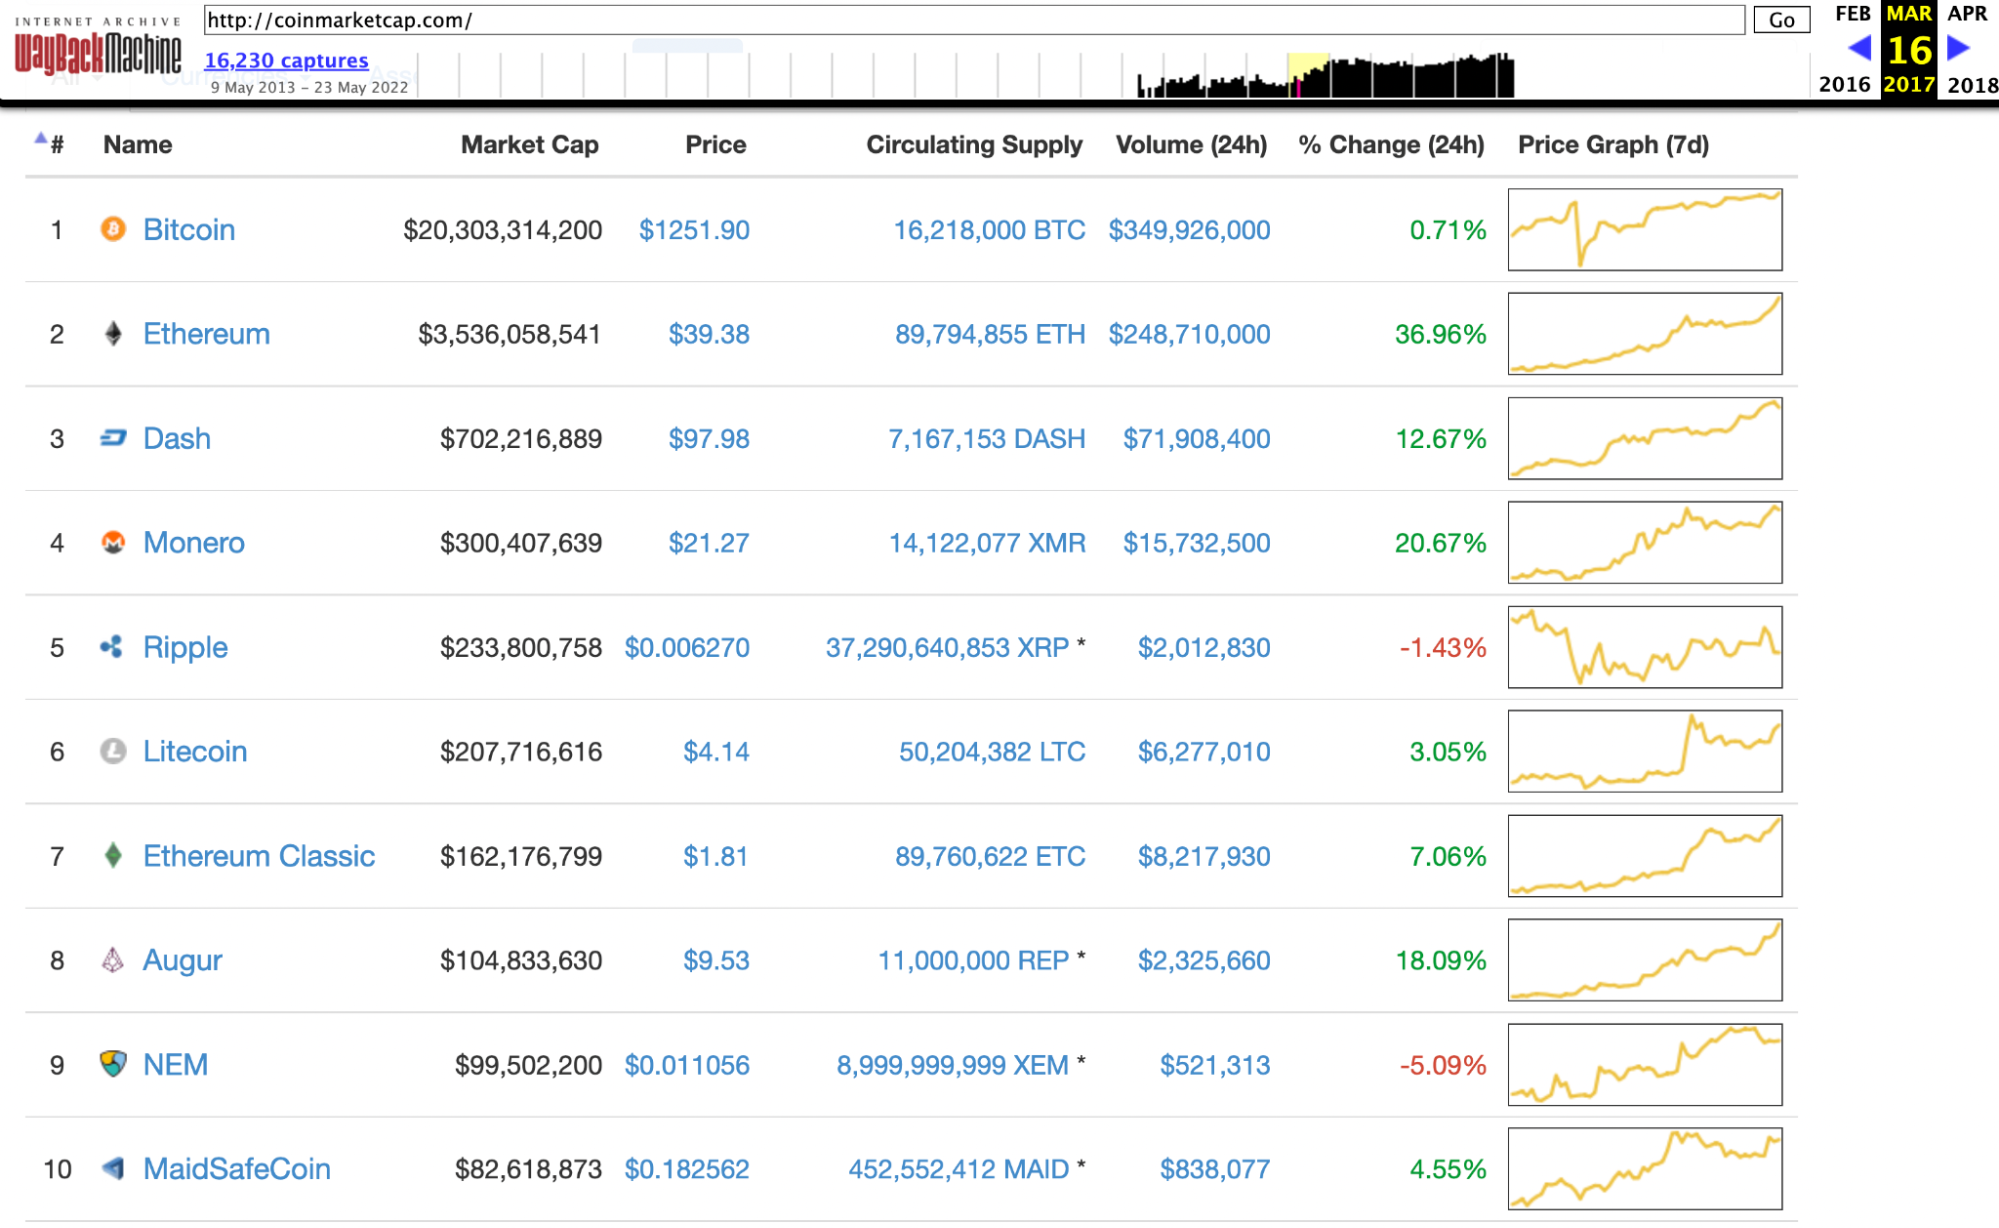Go to next capture with right arrow
1999x1228 pixels.
click(1959, 48)
